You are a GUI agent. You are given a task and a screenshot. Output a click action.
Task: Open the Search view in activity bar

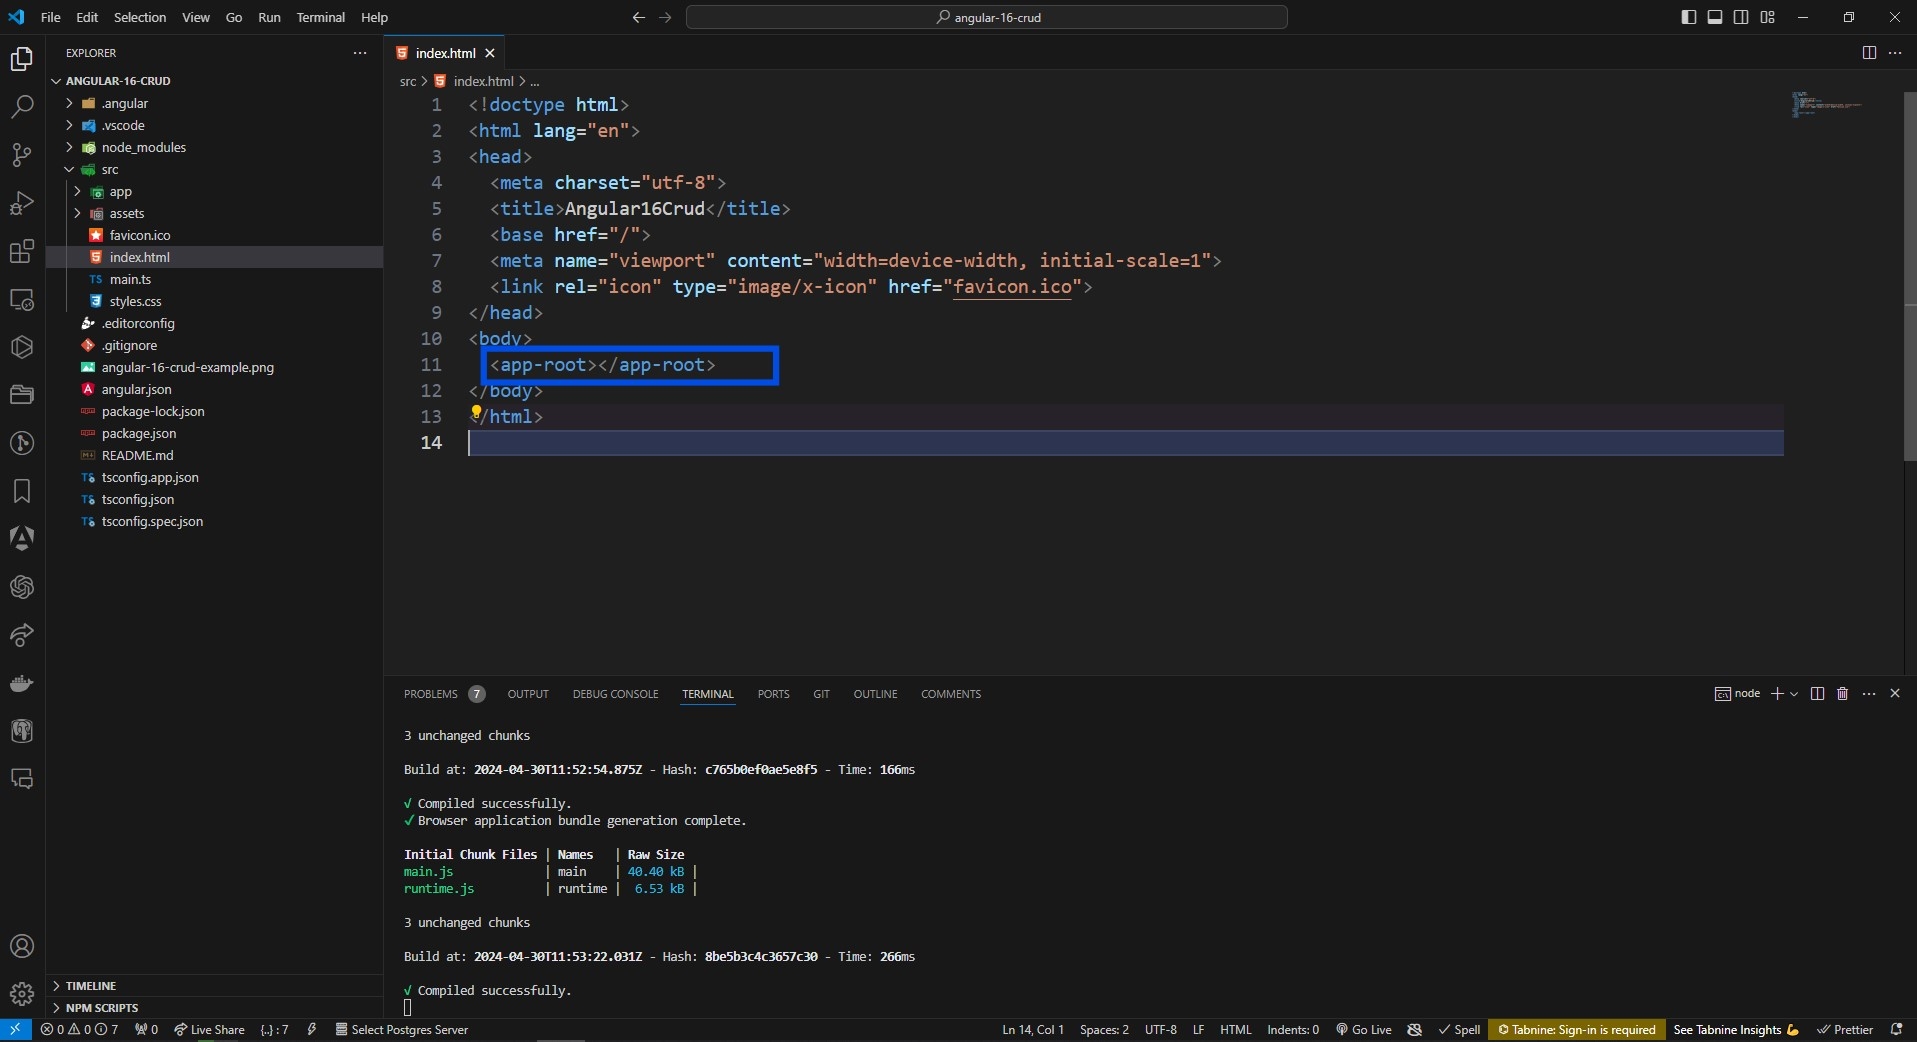(x=22, y=107)
